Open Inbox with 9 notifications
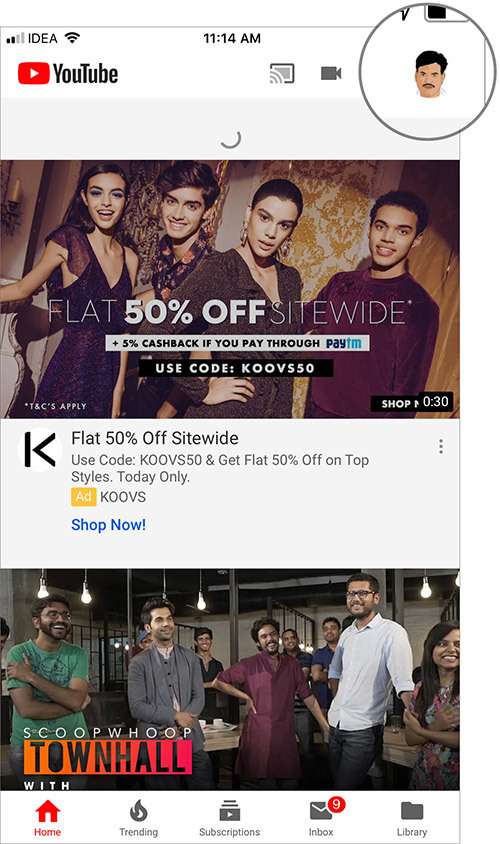 coord(322,818)
